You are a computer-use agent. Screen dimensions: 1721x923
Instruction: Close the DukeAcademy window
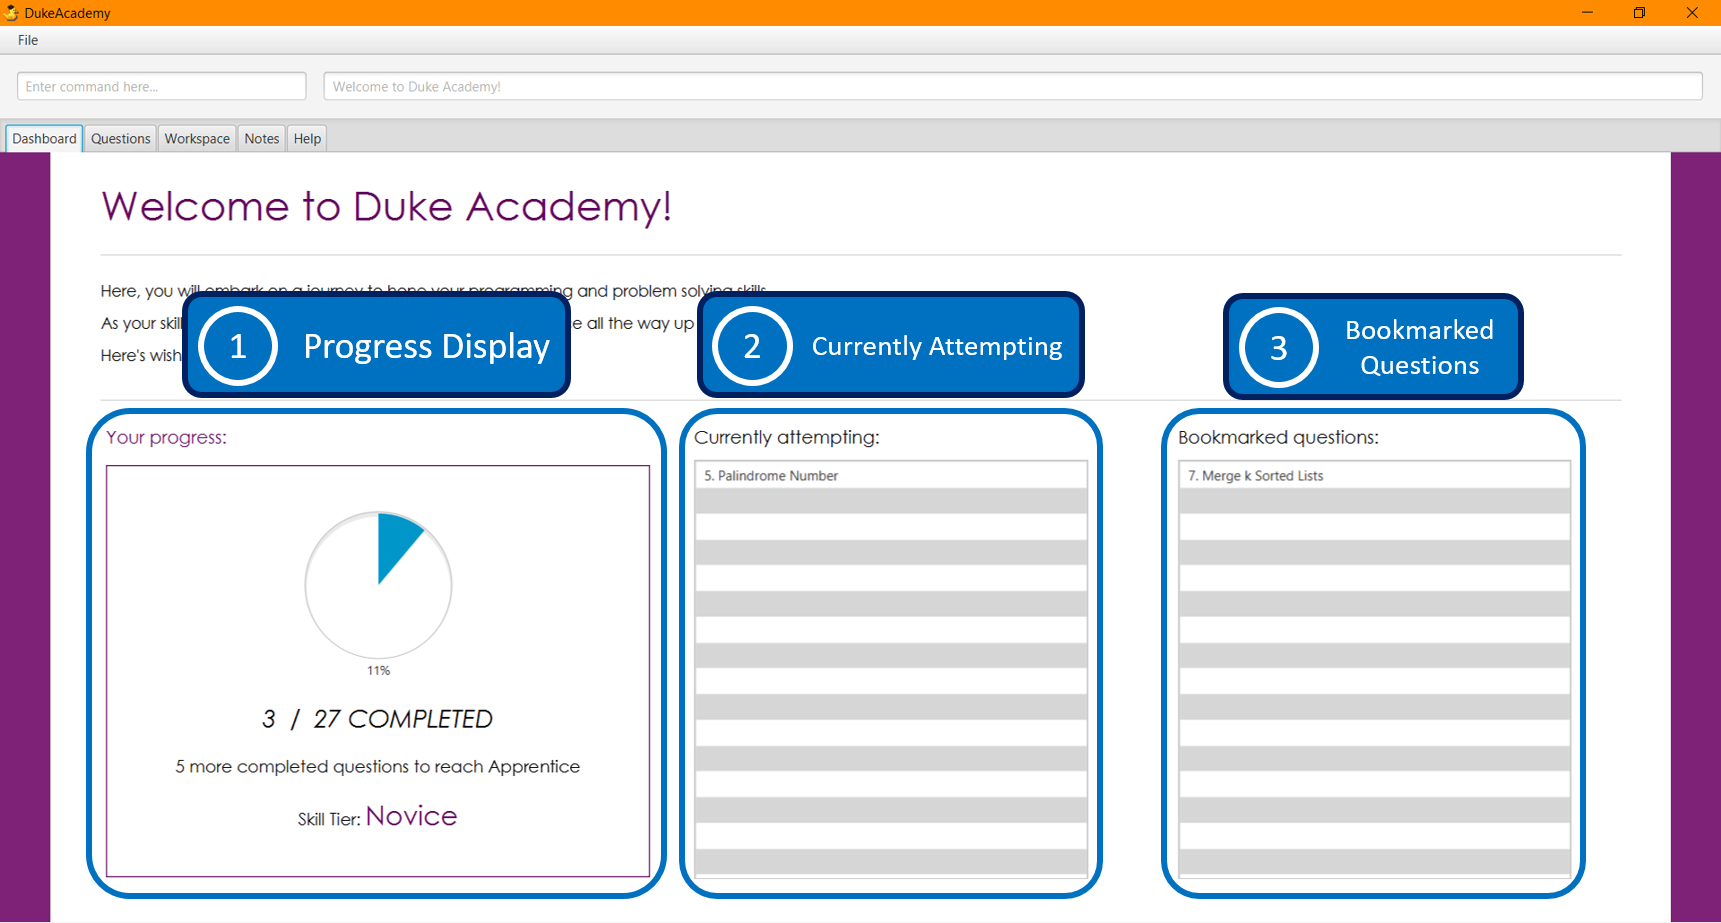1692,13
